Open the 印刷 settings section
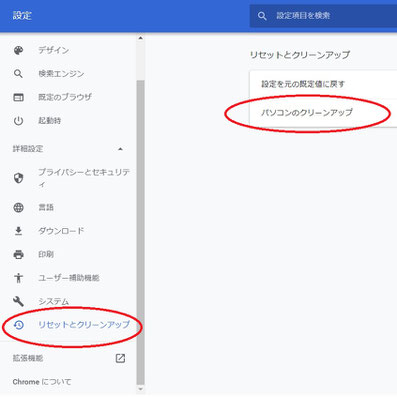The width and height of the screenshot is (397, 397). tap(46, 254)
